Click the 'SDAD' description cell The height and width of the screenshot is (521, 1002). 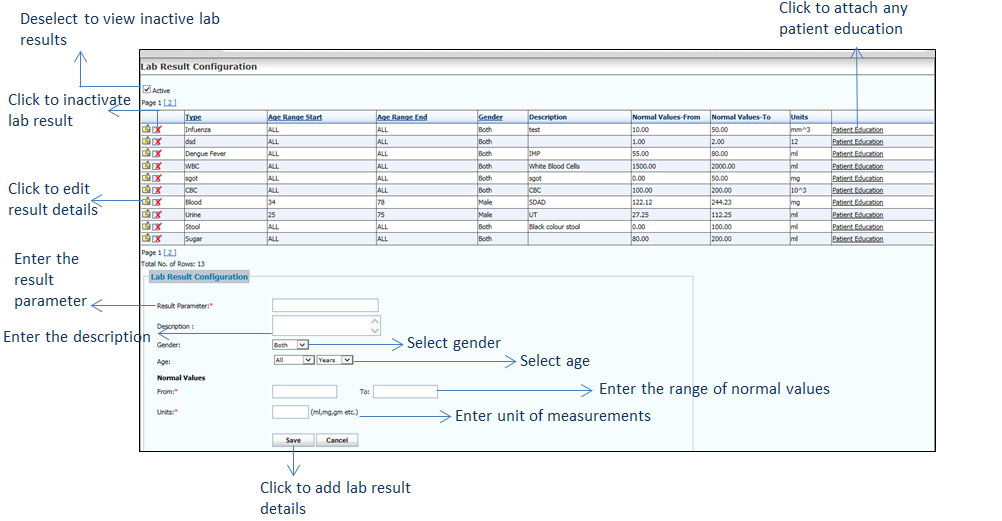point(537,203)
